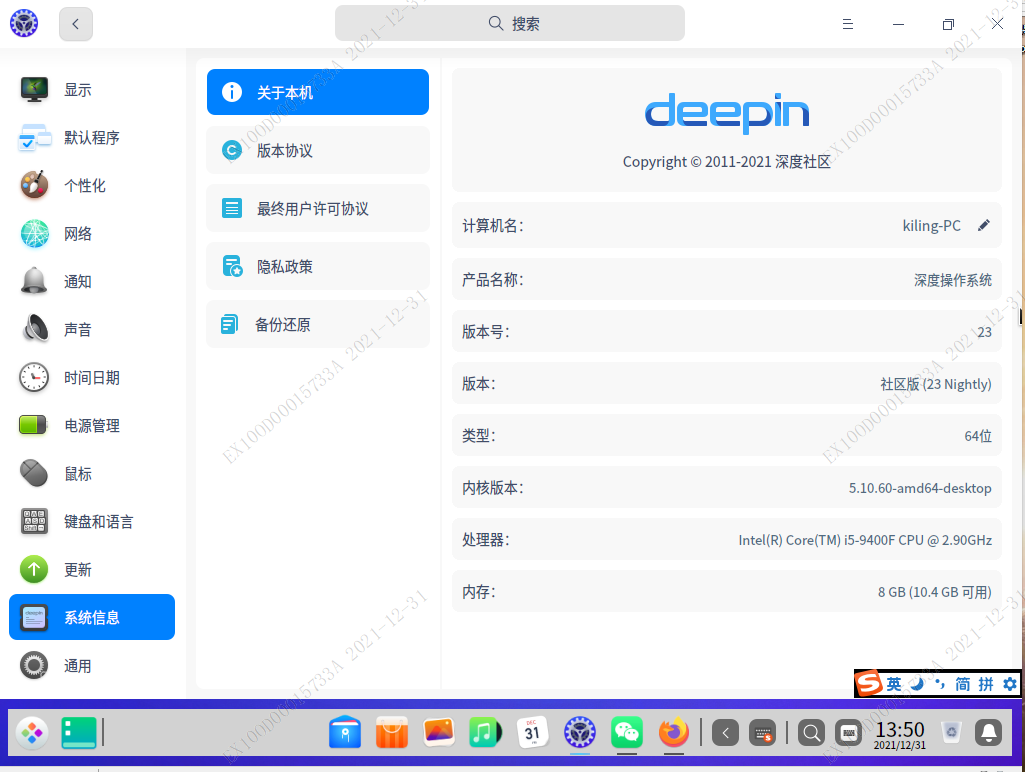Viewport: 1025px width, 772px height.
Task: Switch to the 隐私政策 section
Action: (x=317, y=266)
